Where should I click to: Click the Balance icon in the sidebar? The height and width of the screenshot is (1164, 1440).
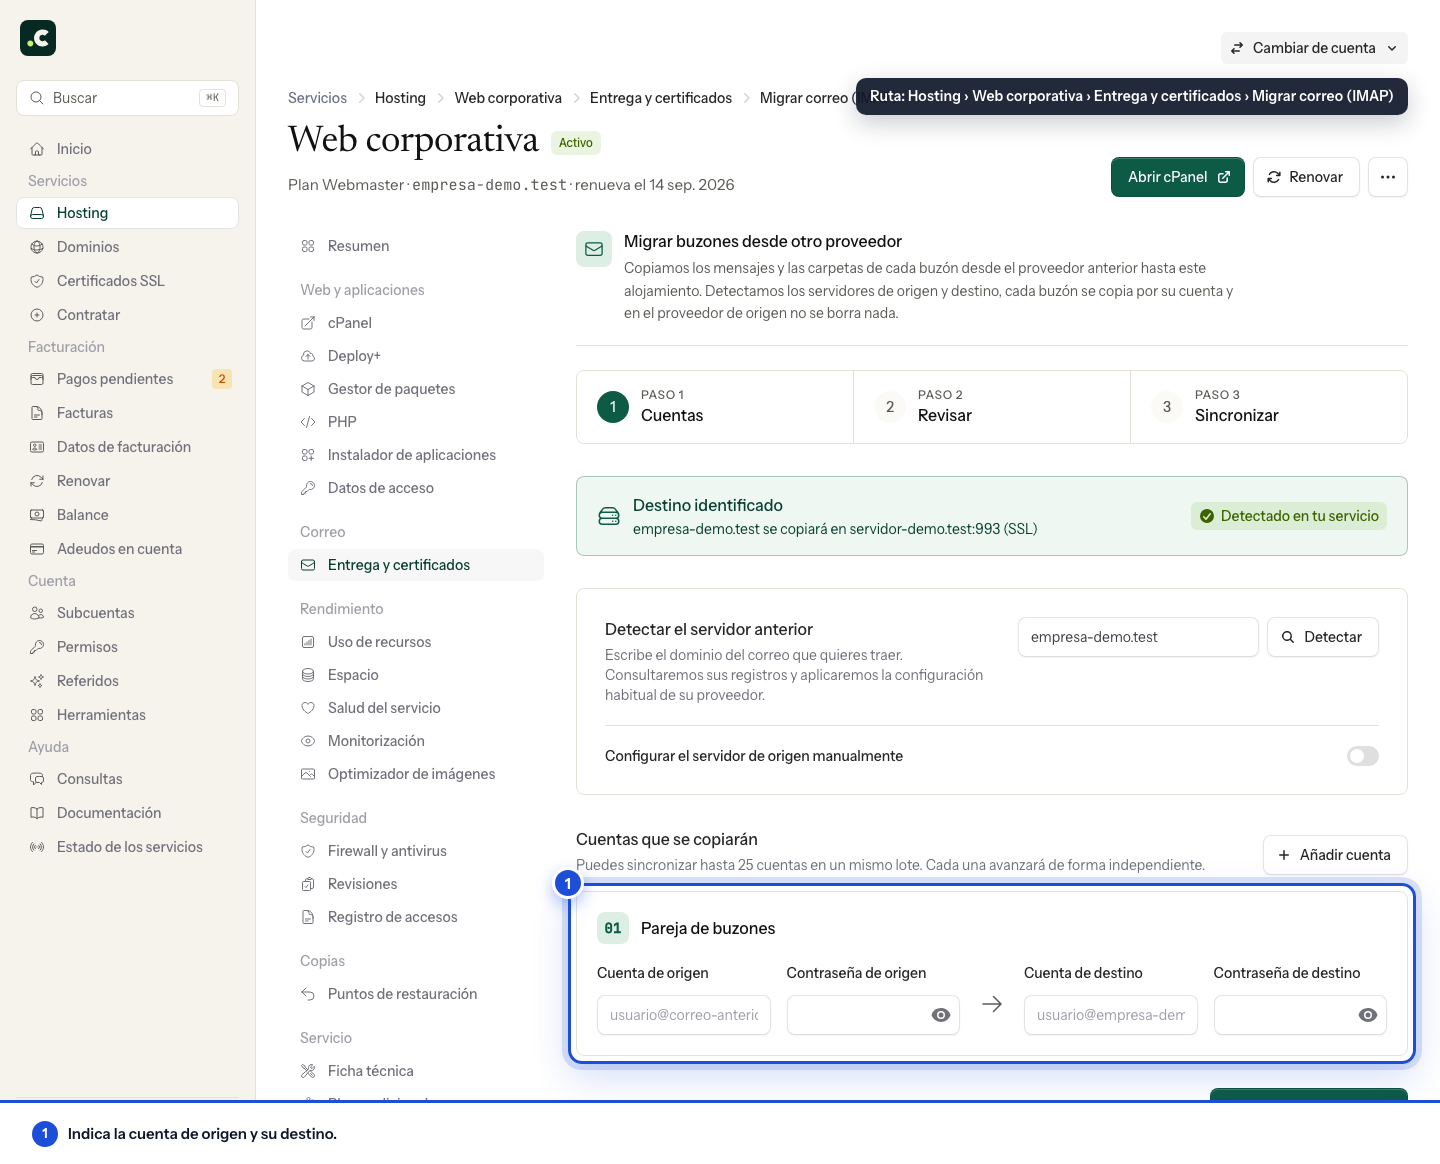point(37,515)
